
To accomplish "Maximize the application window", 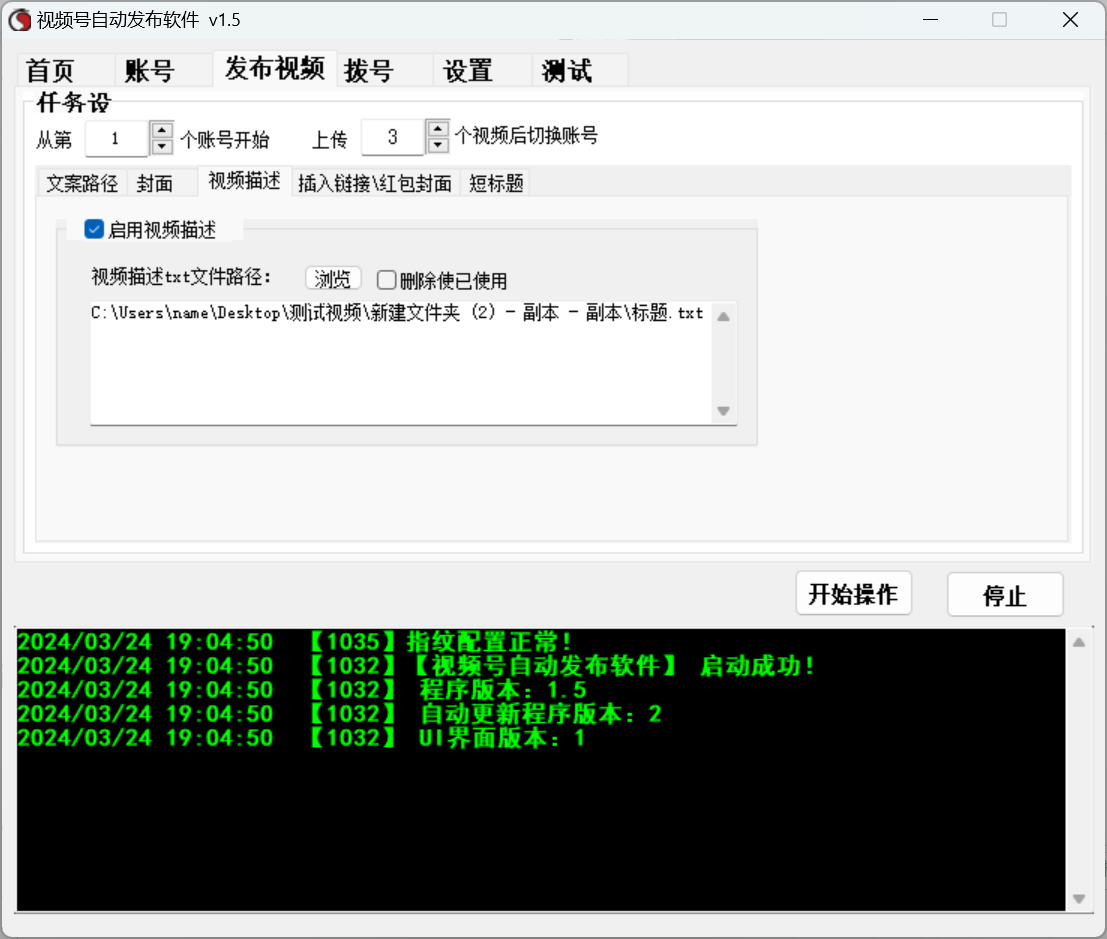I will point(1000,20).
